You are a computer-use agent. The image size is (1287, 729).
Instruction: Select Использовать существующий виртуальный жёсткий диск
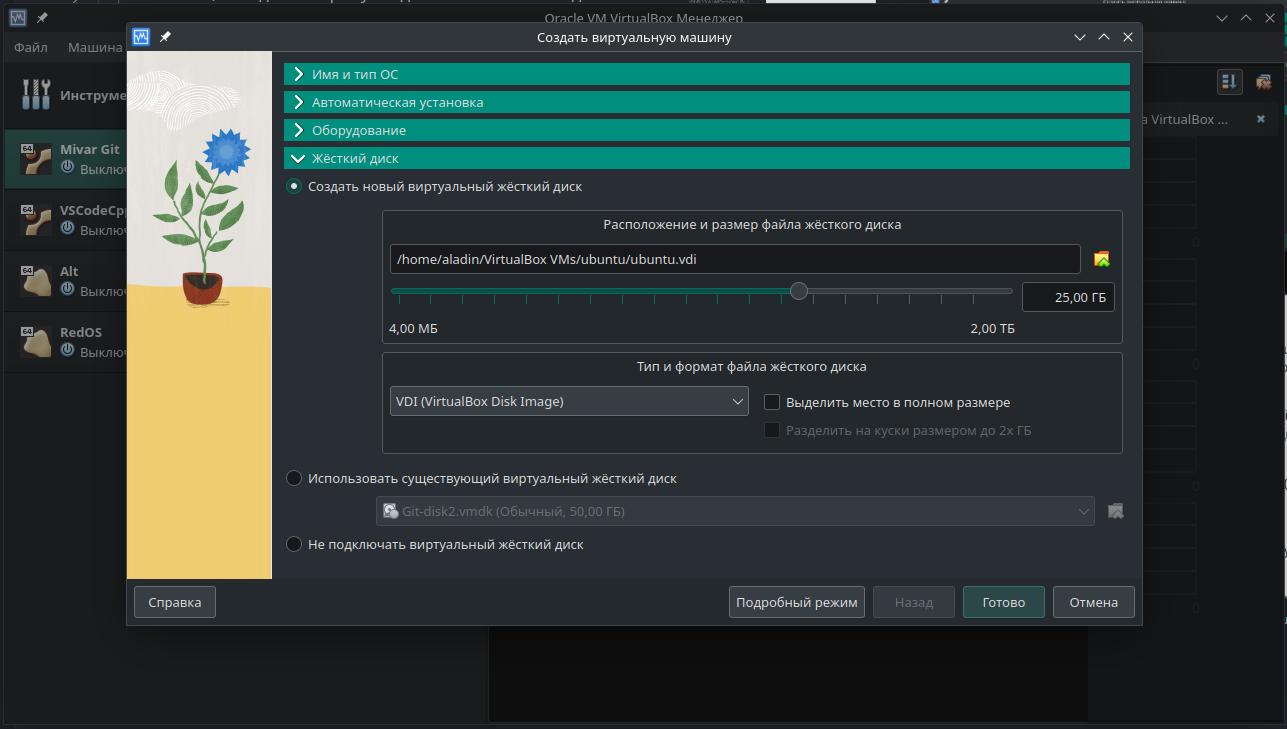pos(294,477)
